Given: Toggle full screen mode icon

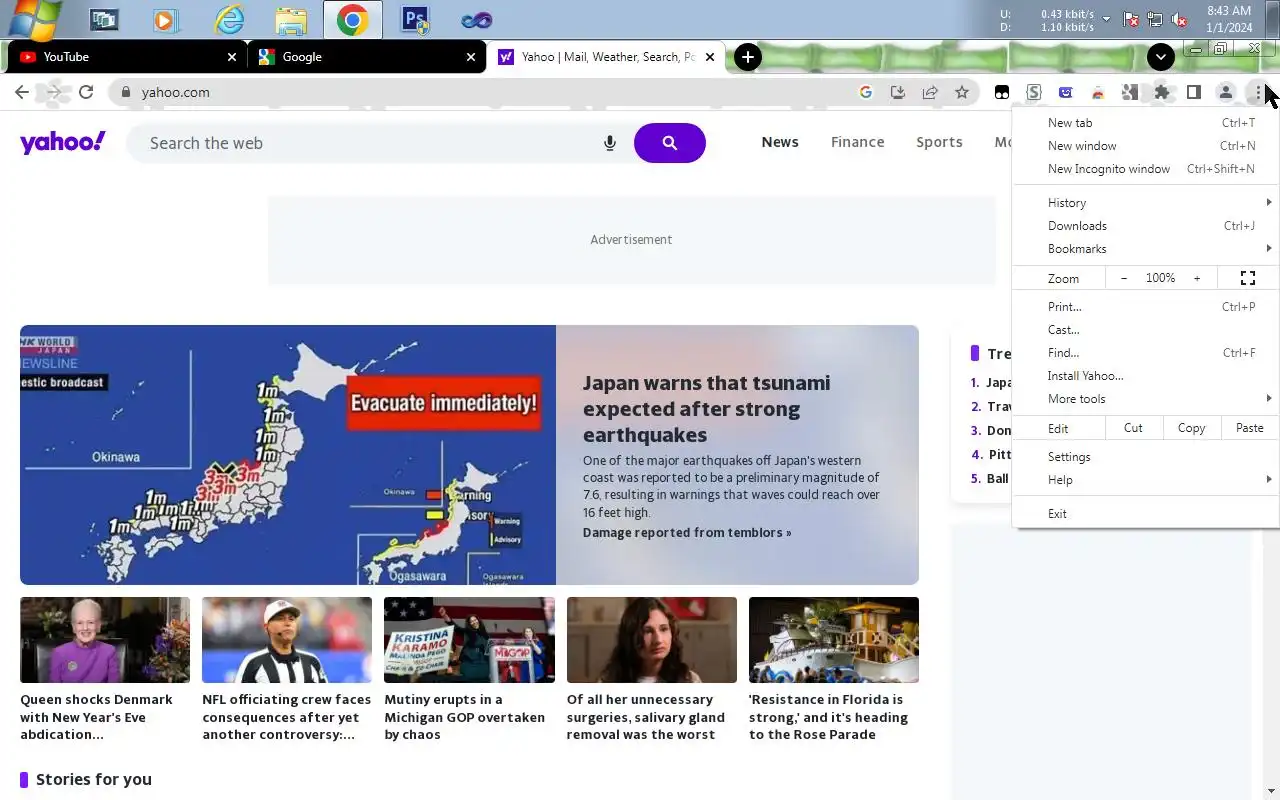Looking at the screenshot, I should pos(1248,278).
